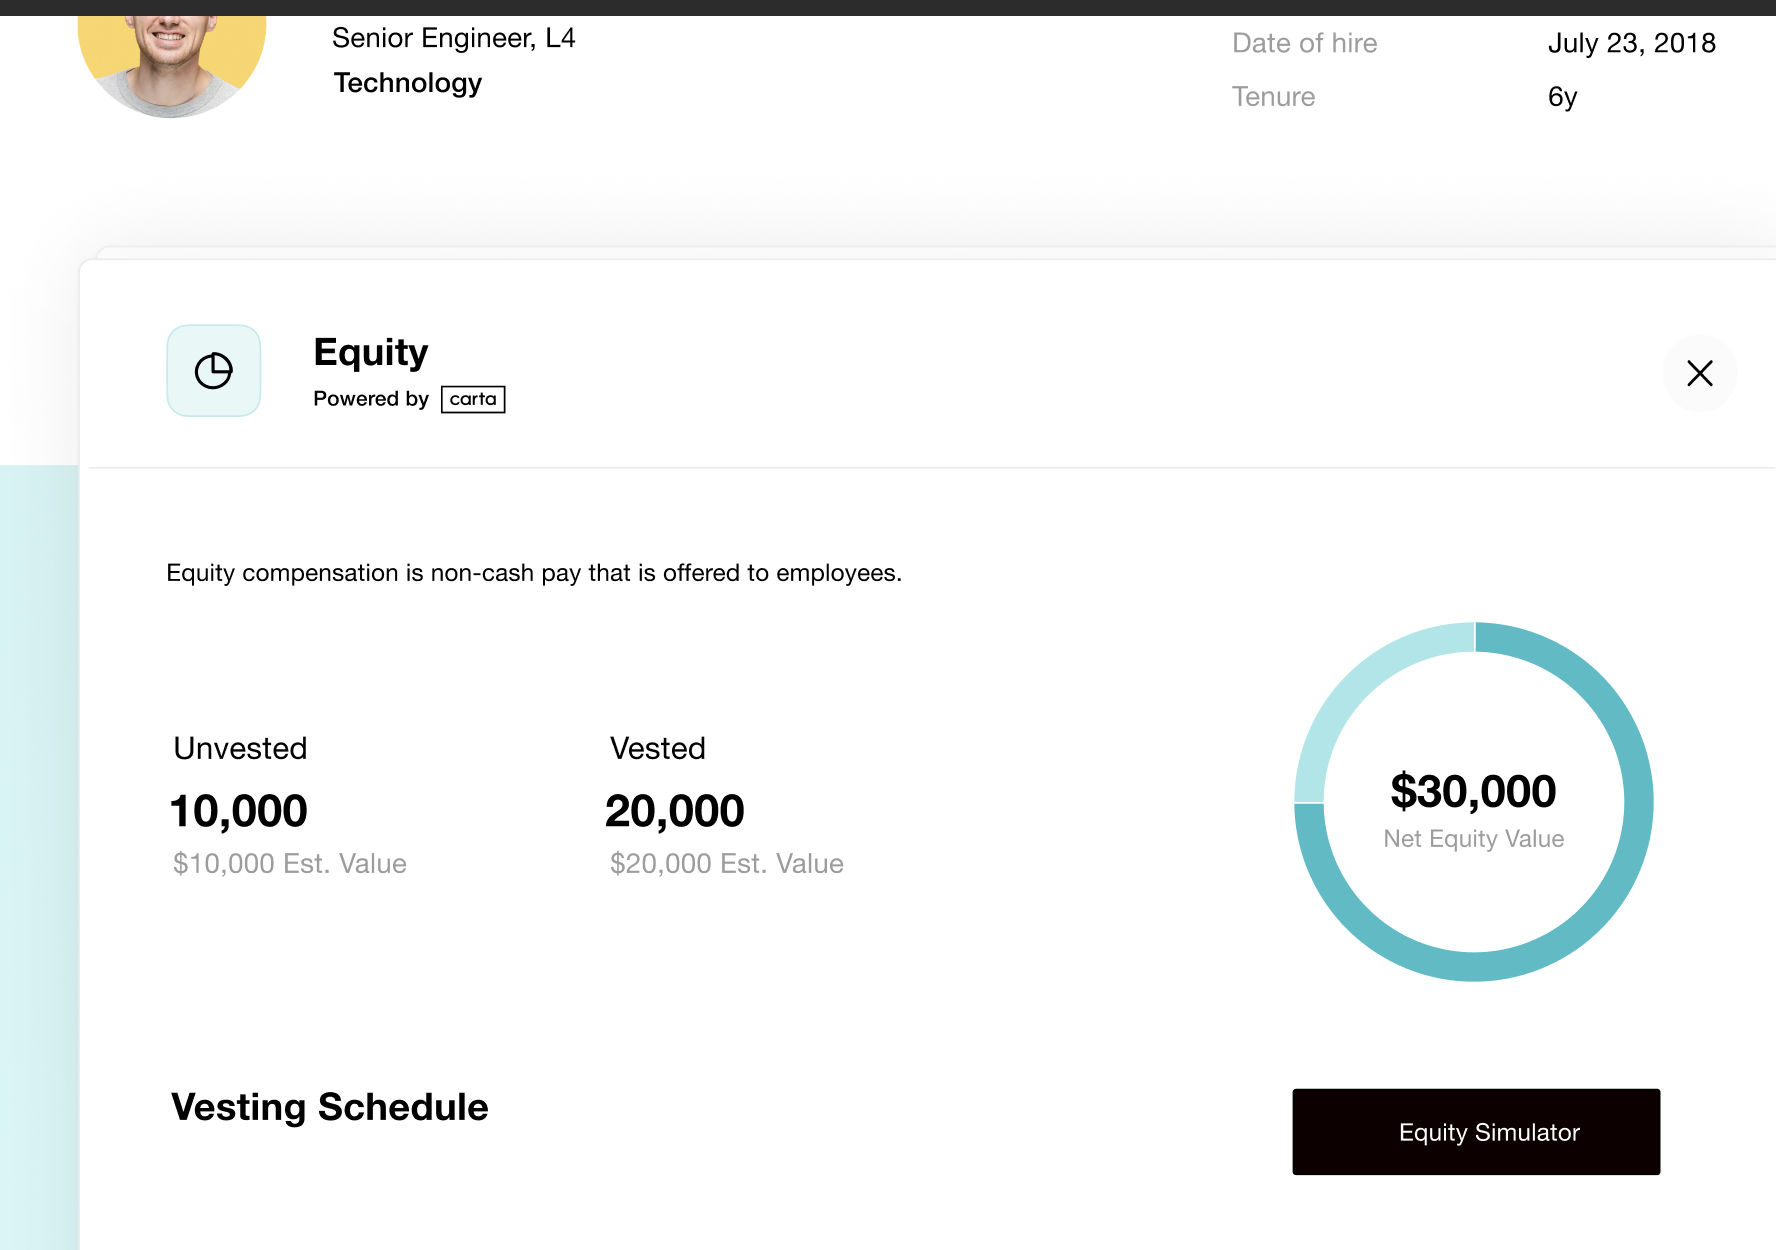The width and height of the screenshot is (1776, 1250).
Task: Click the $30,000 Net Equity Value label
Action: 1473,790
